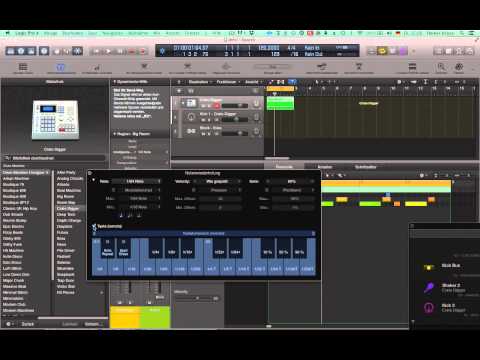The height and width of the screenshot is (360, 480).
Task: Open the tracks area Bearbeiten menu
Action: point(199,82)
